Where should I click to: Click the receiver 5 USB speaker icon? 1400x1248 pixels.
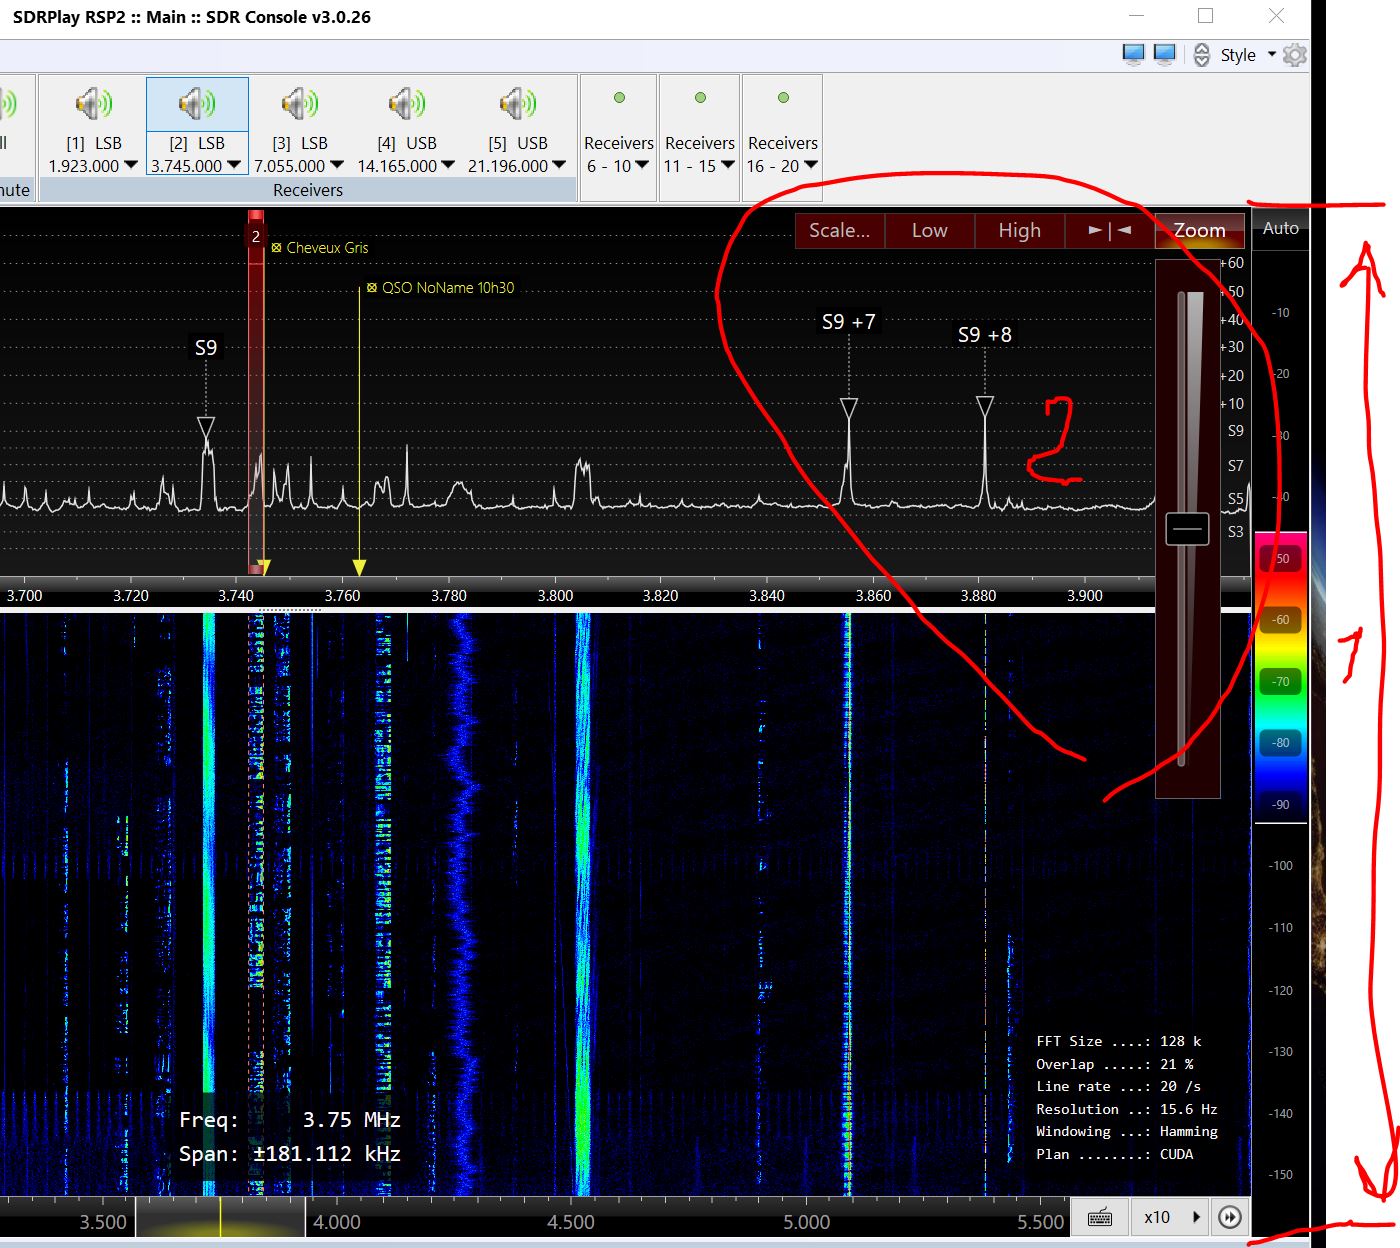click(x=518, y=104)
